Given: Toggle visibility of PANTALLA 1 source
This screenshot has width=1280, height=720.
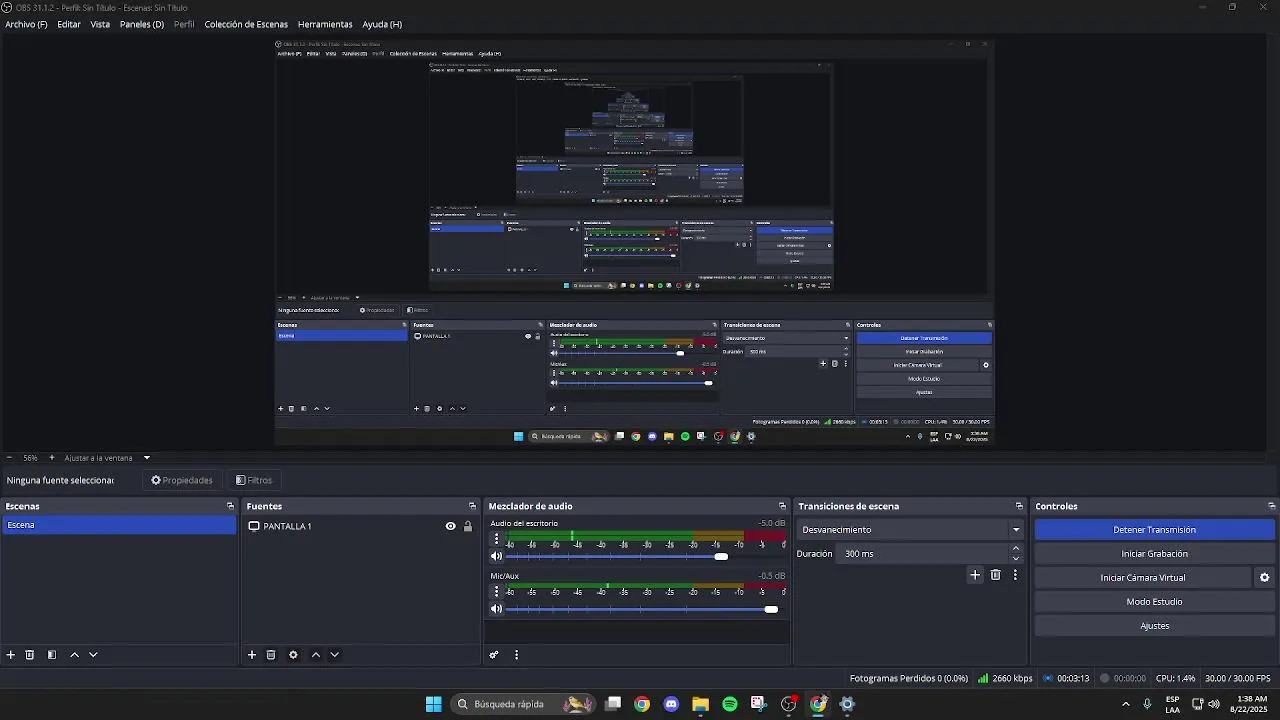Looking at the screenshot, I should tap(451, 526).
